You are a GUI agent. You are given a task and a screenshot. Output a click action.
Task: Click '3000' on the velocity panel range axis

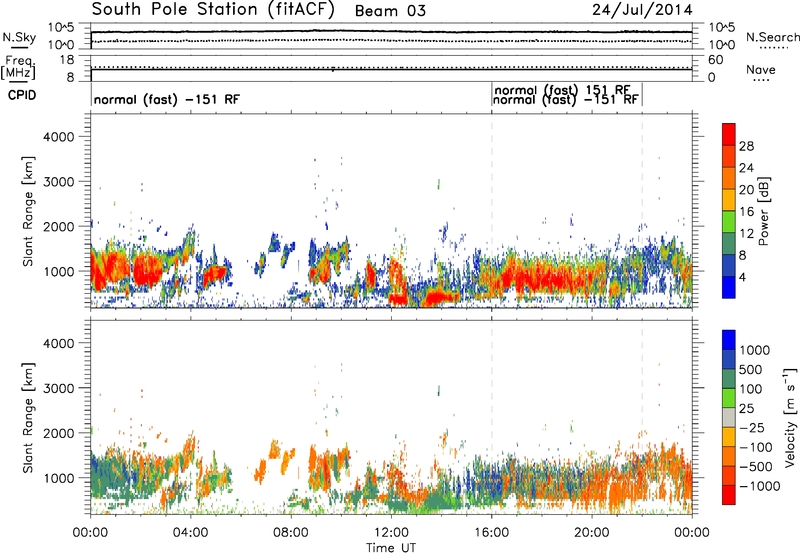point(59,388)
